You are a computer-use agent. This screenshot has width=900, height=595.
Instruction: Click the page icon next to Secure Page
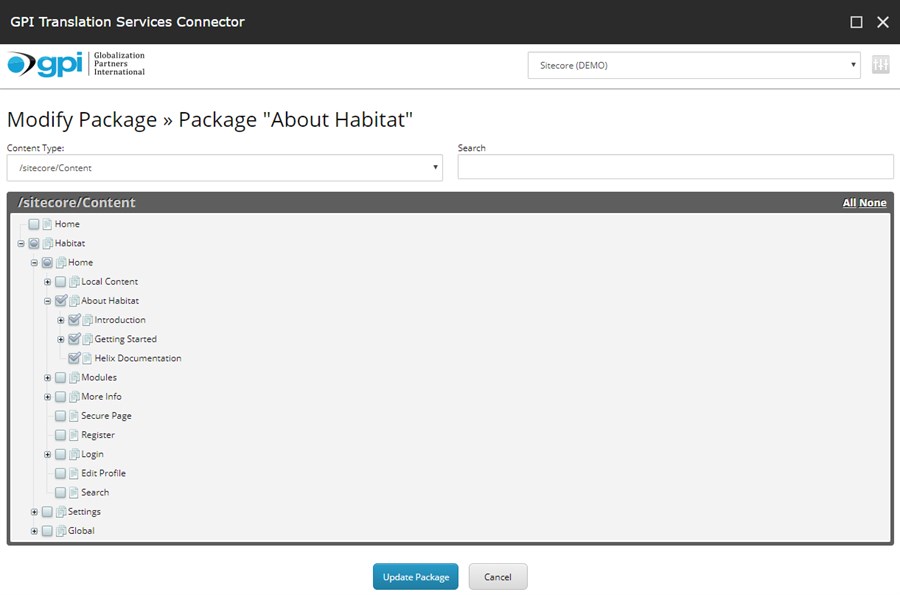click(72, 415)
